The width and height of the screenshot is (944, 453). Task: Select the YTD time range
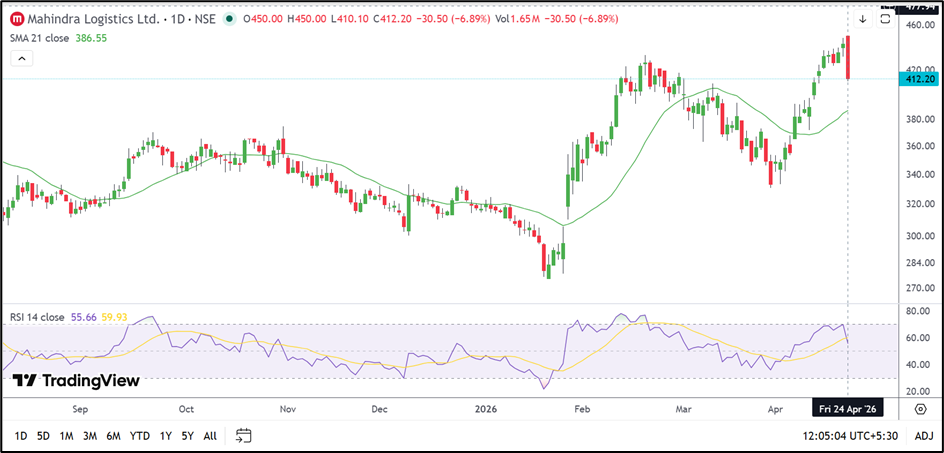(140, 436)
